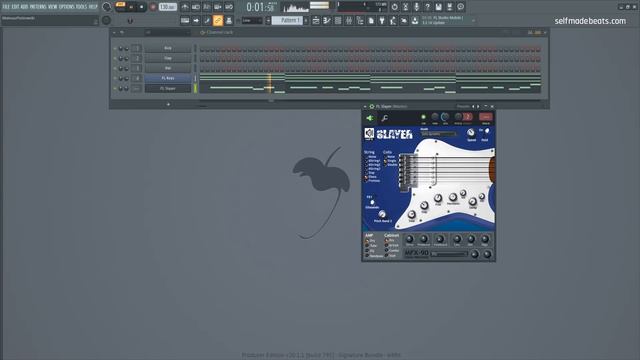This screenshot has height=360, width=640.
Task: Open the EDIT menu
Action: pyautogui.click(x=15, y=7)
